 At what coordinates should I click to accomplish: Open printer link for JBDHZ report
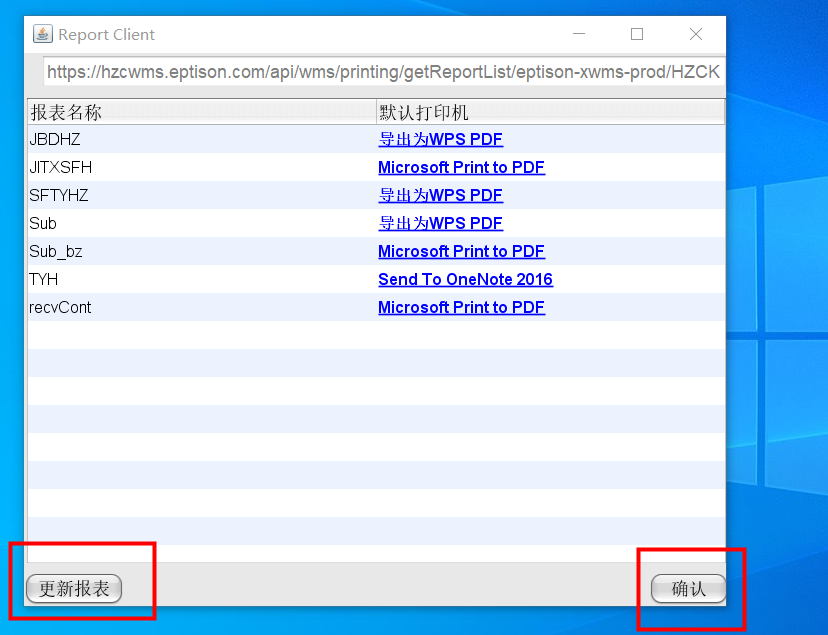click(x=440, y=140)
